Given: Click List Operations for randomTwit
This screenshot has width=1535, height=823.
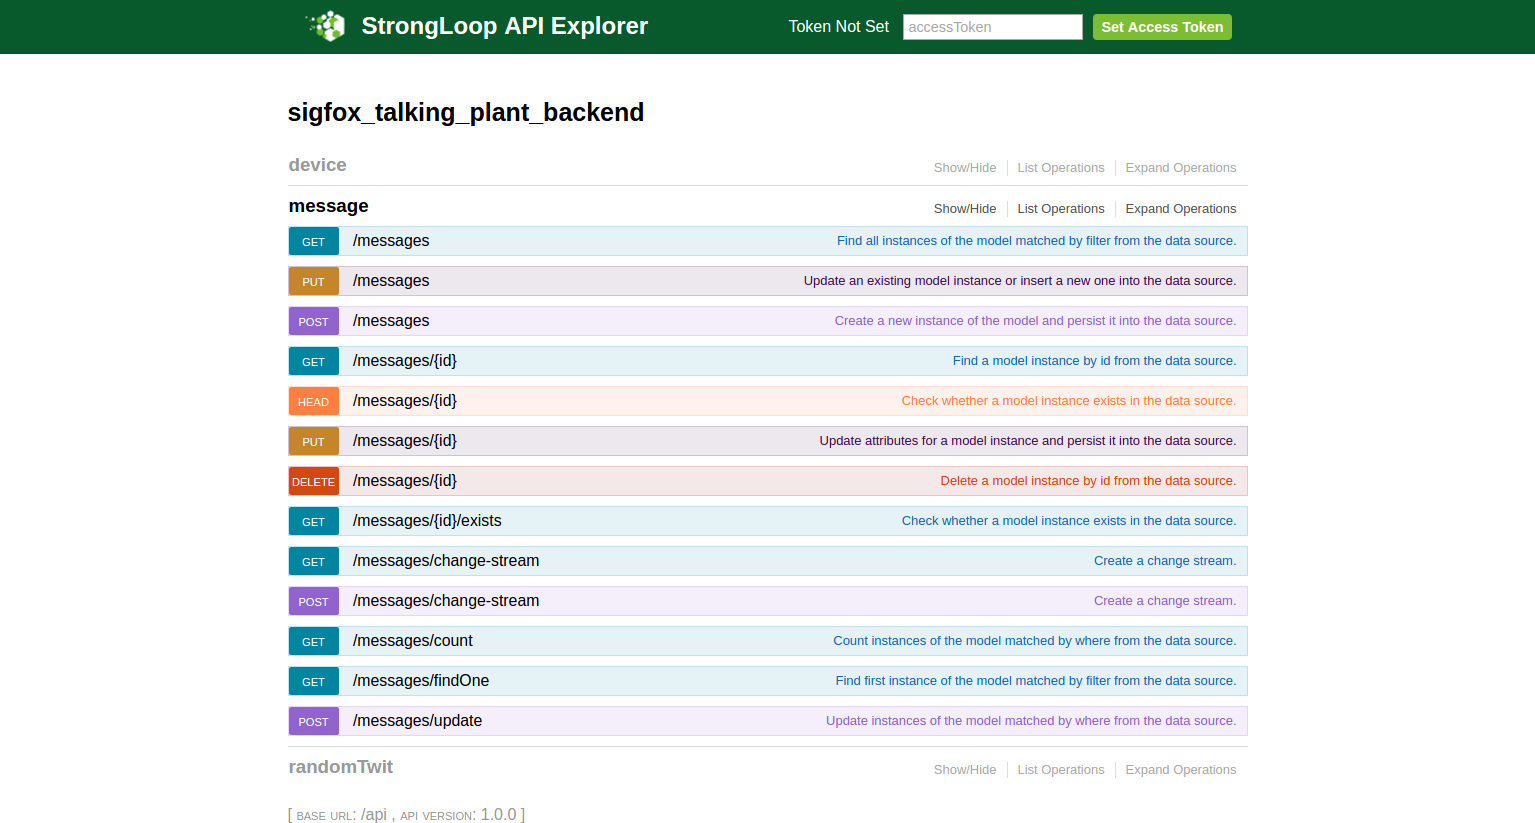Looking at the screenshot, I should point(1060,770).
